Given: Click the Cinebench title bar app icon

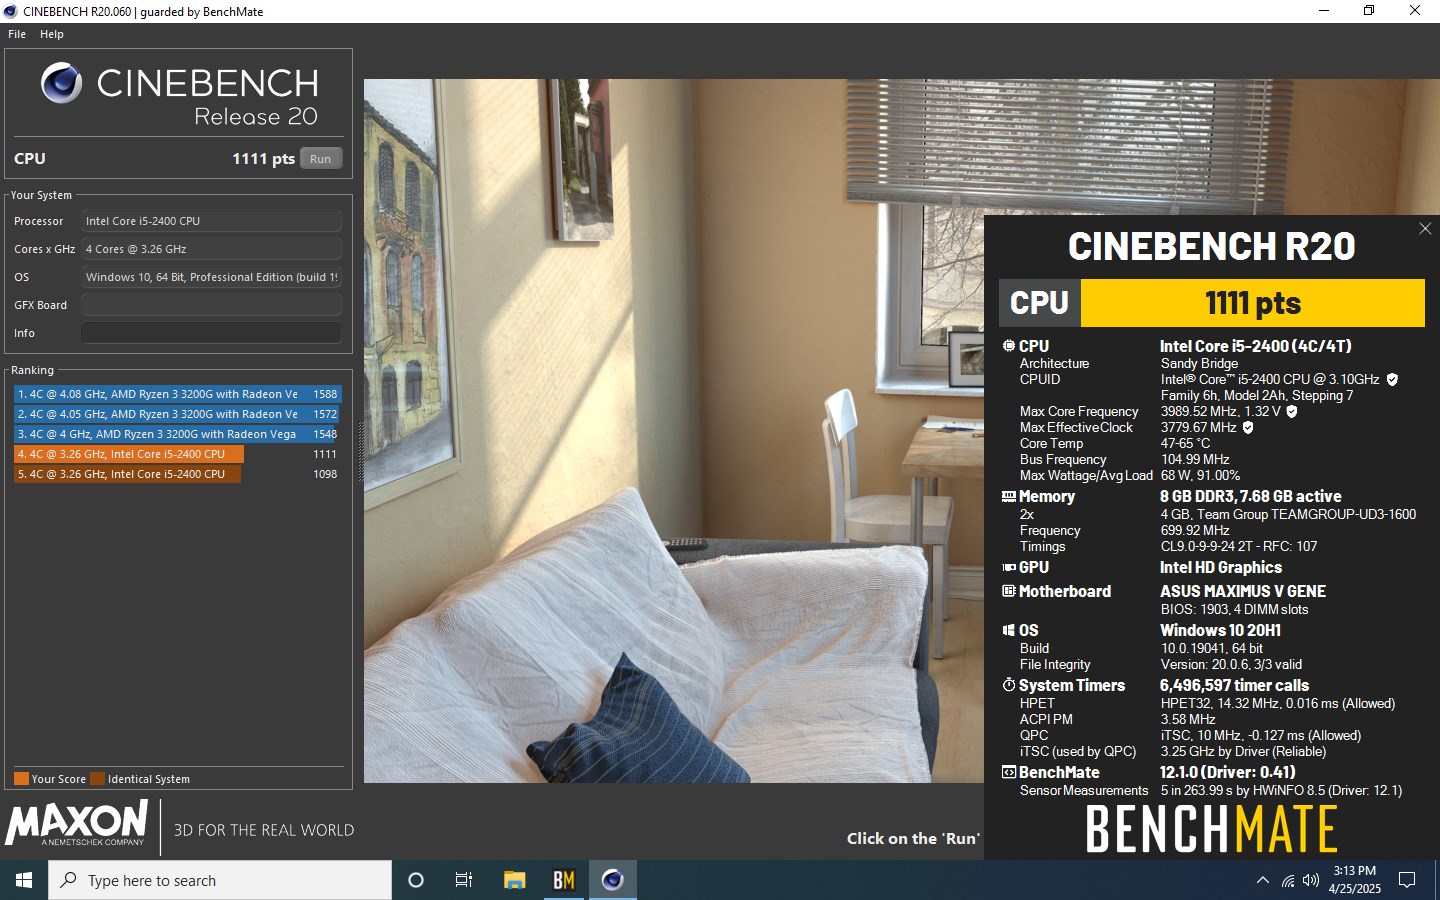Looking at the screenshot, I should [11, 11].
